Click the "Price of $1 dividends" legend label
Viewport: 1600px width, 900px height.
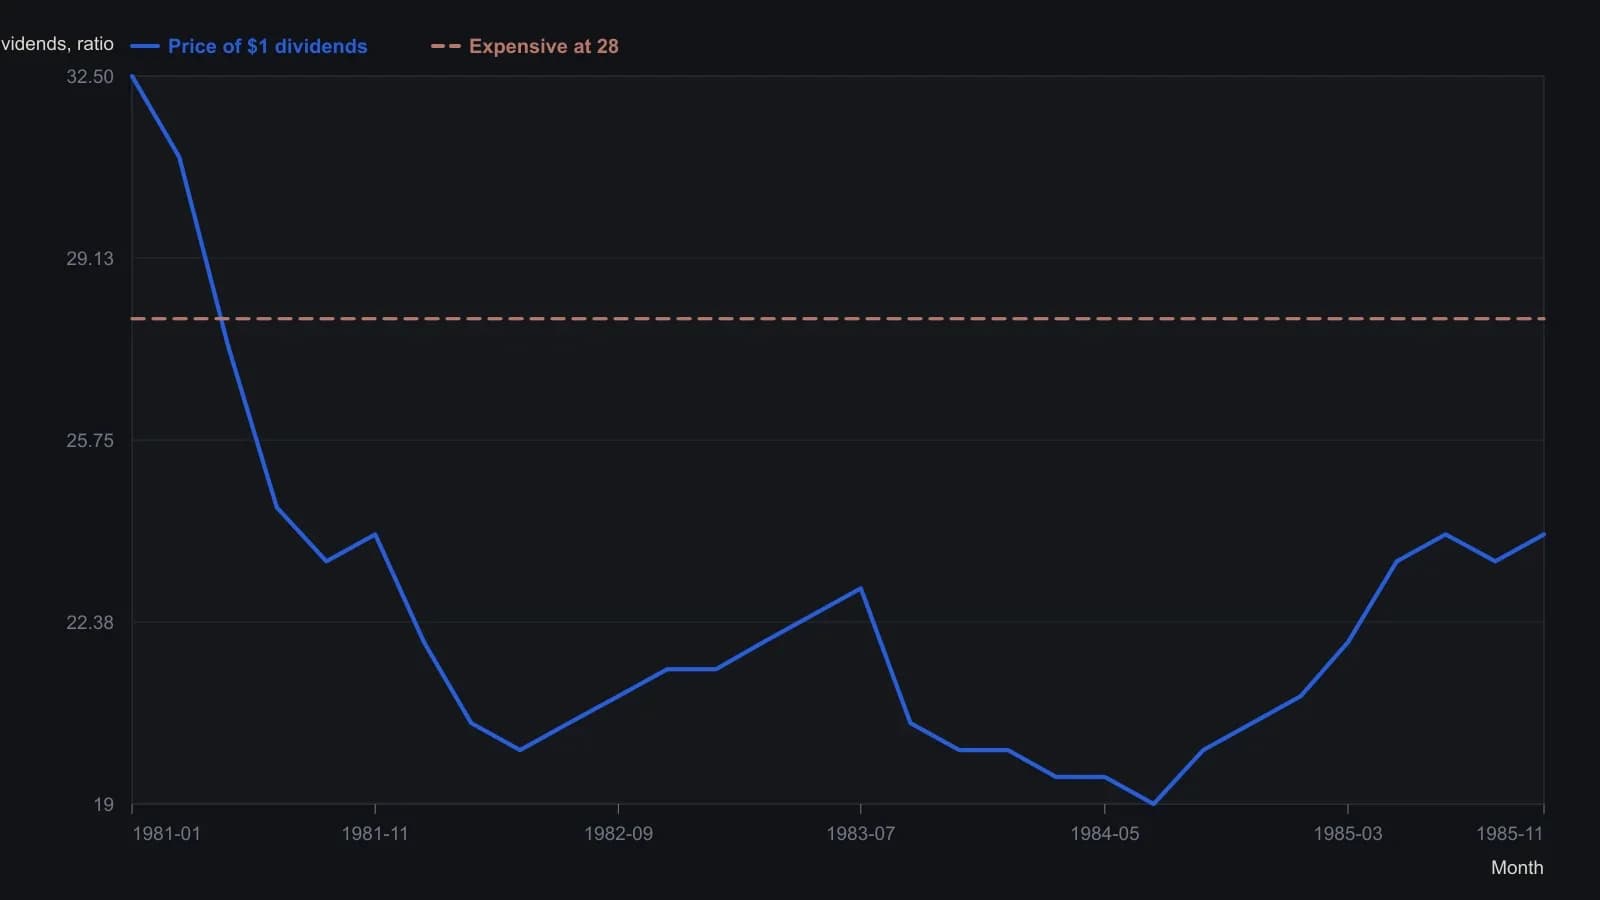point(267,46)
